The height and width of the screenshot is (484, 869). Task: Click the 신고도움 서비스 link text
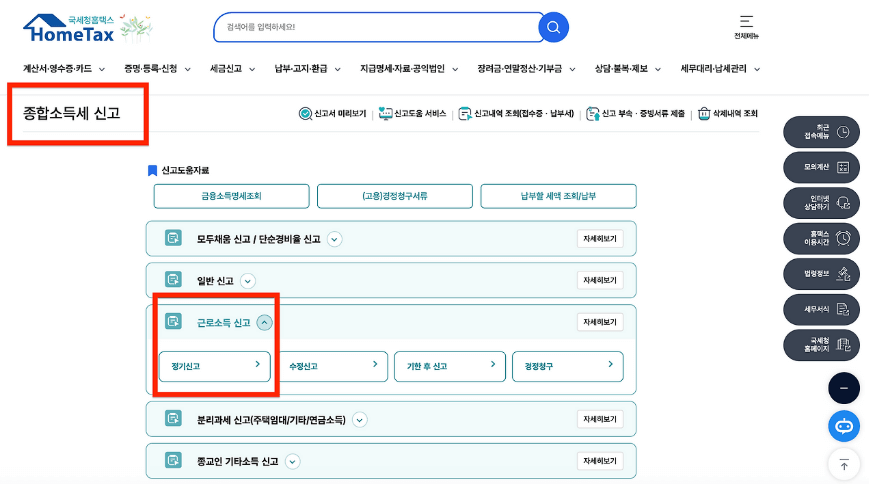coord(420,114)
